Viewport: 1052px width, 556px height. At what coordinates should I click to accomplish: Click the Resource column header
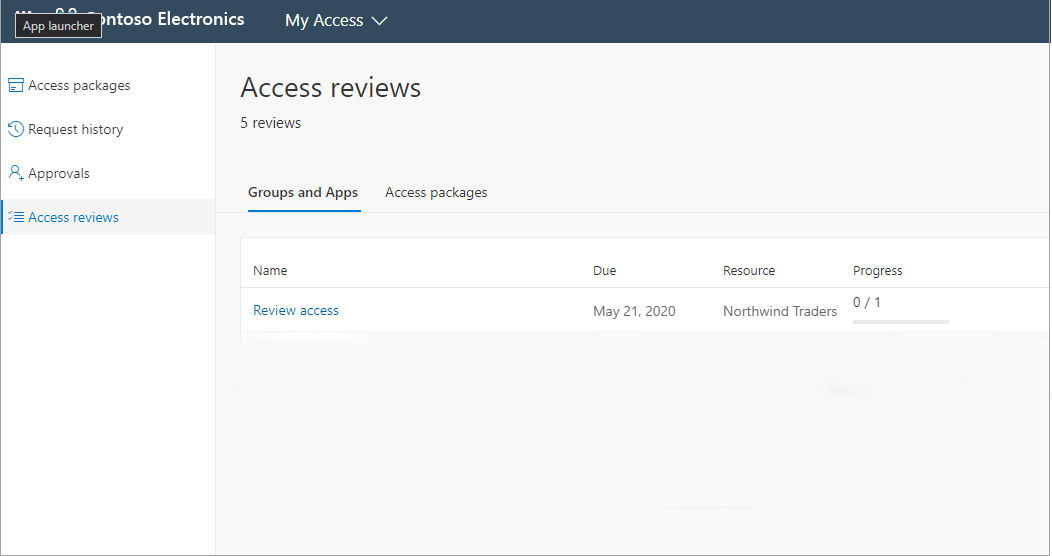pos(749,270)
